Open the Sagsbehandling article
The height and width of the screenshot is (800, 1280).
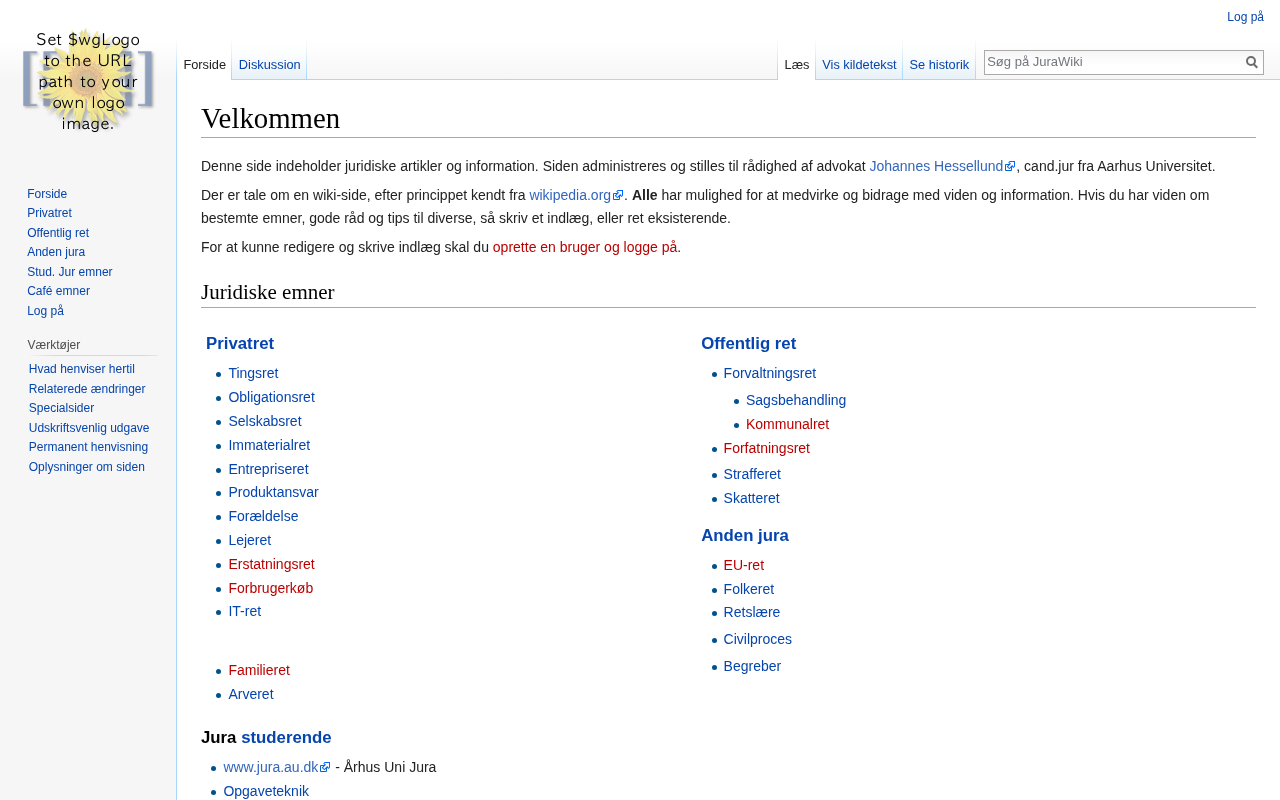796,400
